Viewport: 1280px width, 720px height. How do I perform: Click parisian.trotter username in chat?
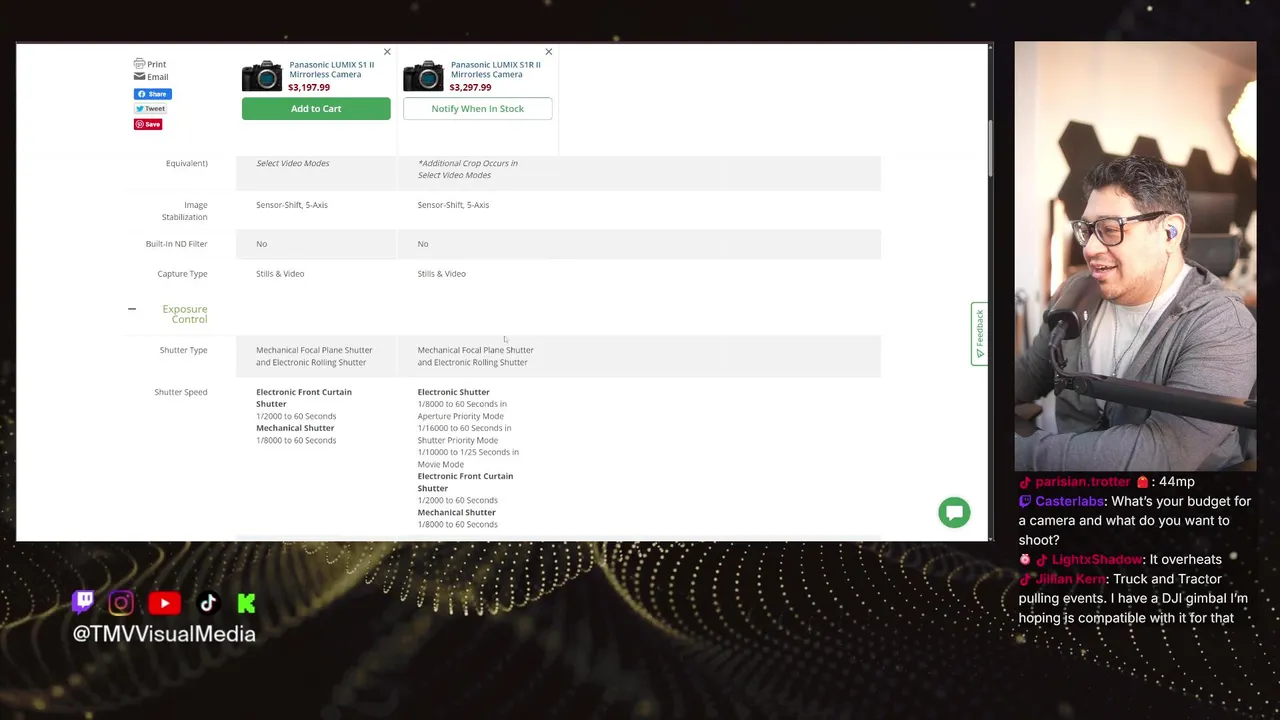point(1082,482)
